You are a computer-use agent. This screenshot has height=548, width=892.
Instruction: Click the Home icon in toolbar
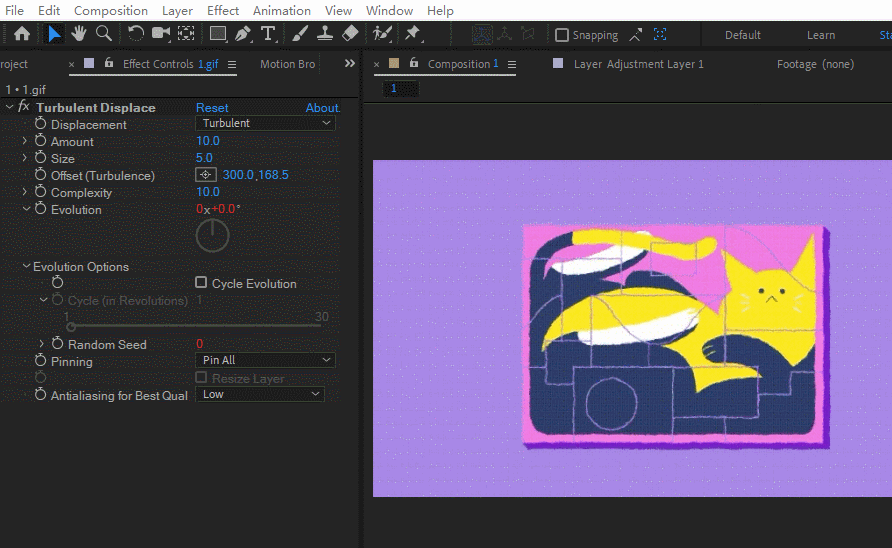(22, 34)
